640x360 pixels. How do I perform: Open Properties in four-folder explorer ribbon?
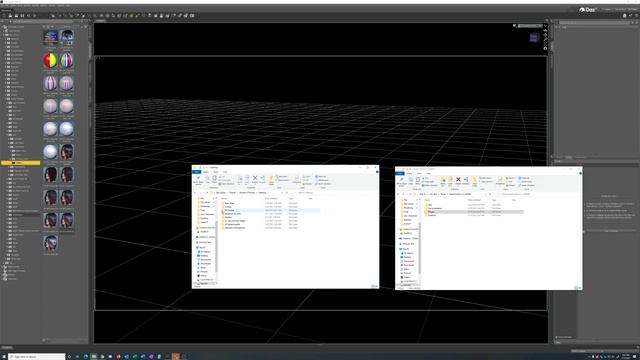(x=500, y=181)
